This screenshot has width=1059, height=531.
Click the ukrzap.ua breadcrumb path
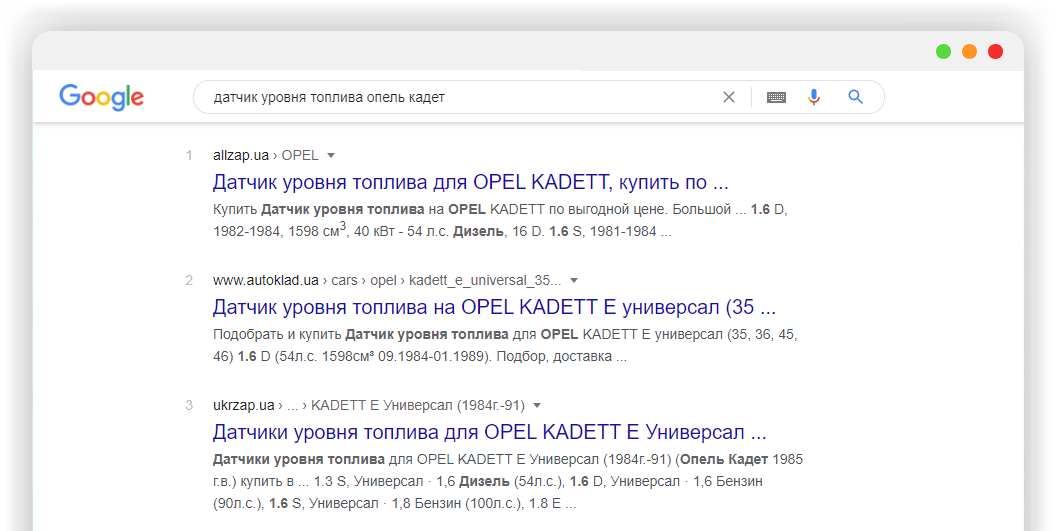tap(368, 405)
